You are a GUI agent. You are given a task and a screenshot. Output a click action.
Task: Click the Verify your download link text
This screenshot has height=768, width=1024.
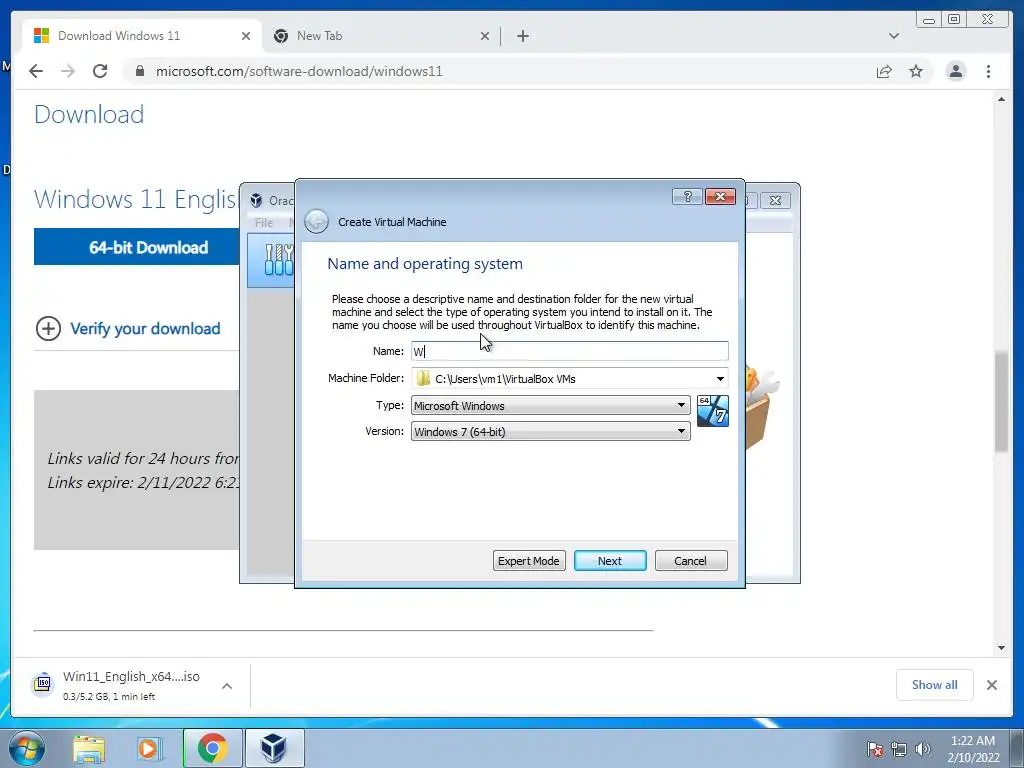(x=145, y=328)
